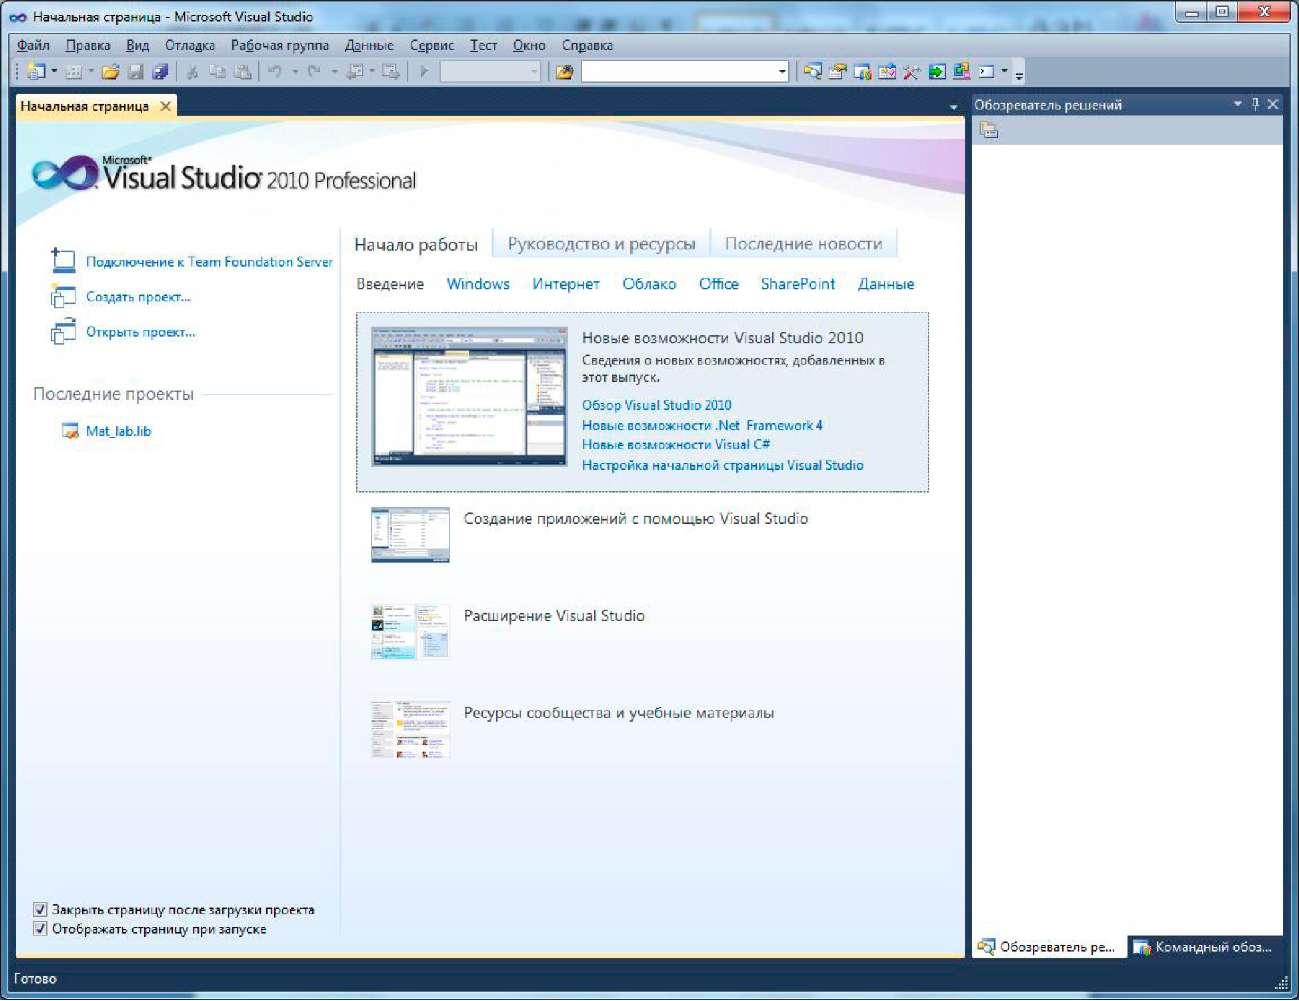Click Подключение к Team Foundation Server link
Viewport: 1299px width, 1001px height.
pos(209,262)
